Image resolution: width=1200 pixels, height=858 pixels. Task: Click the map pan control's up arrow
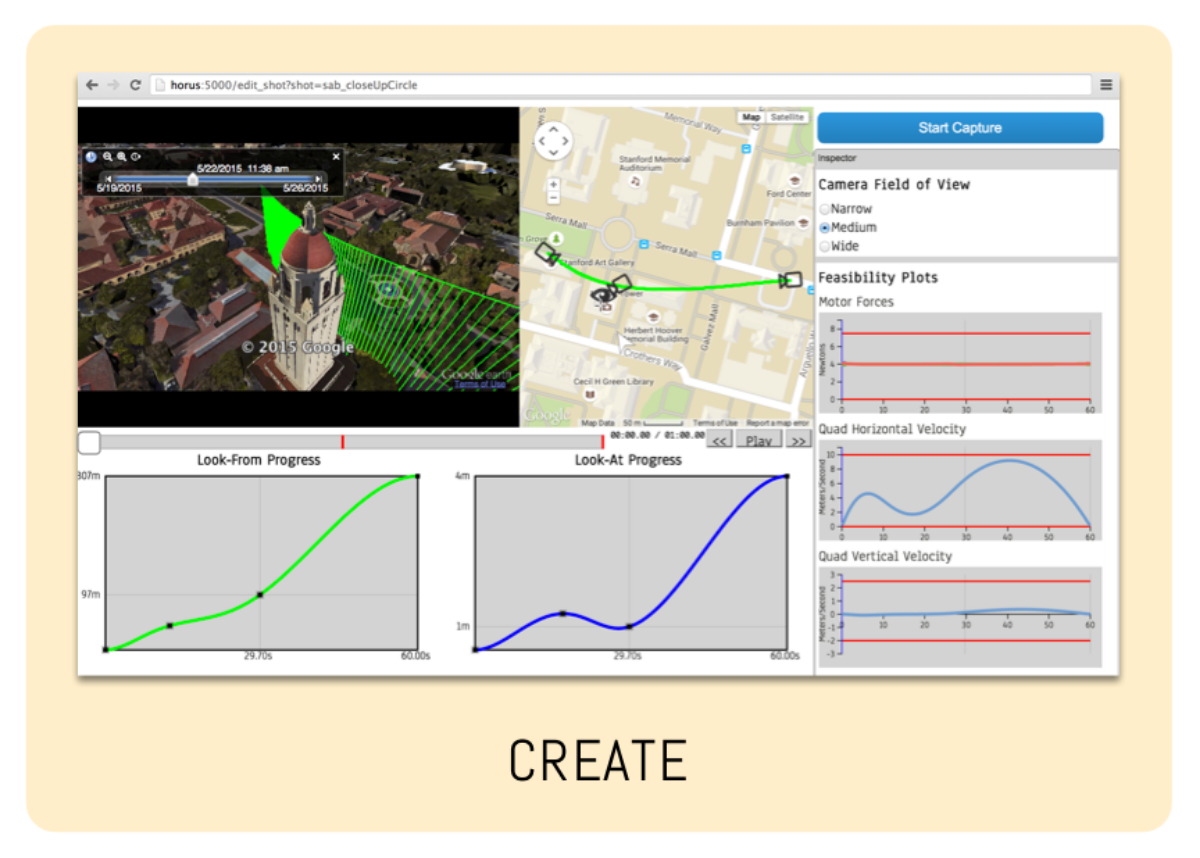[554, 130]
